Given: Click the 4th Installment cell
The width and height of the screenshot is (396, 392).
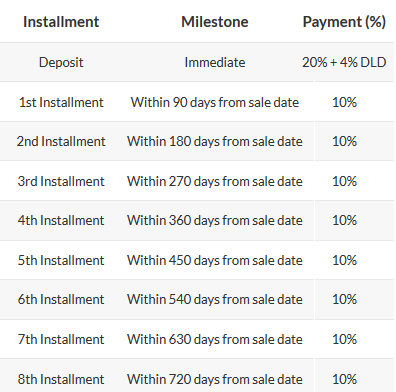Looking at the screenshot, I should (x=61, y=220).
